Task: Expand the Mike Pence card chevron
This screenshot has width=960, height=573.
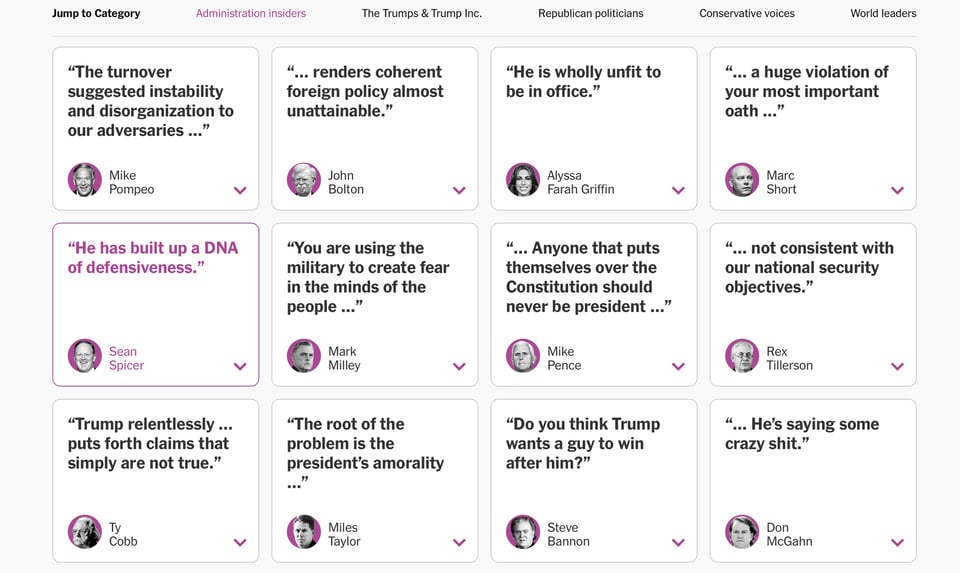Action: 678,366
